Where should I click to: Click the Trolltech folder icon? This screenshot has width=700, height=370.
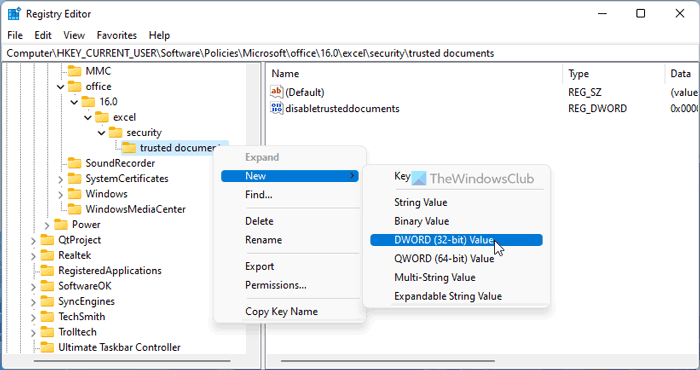click(47, 332)
